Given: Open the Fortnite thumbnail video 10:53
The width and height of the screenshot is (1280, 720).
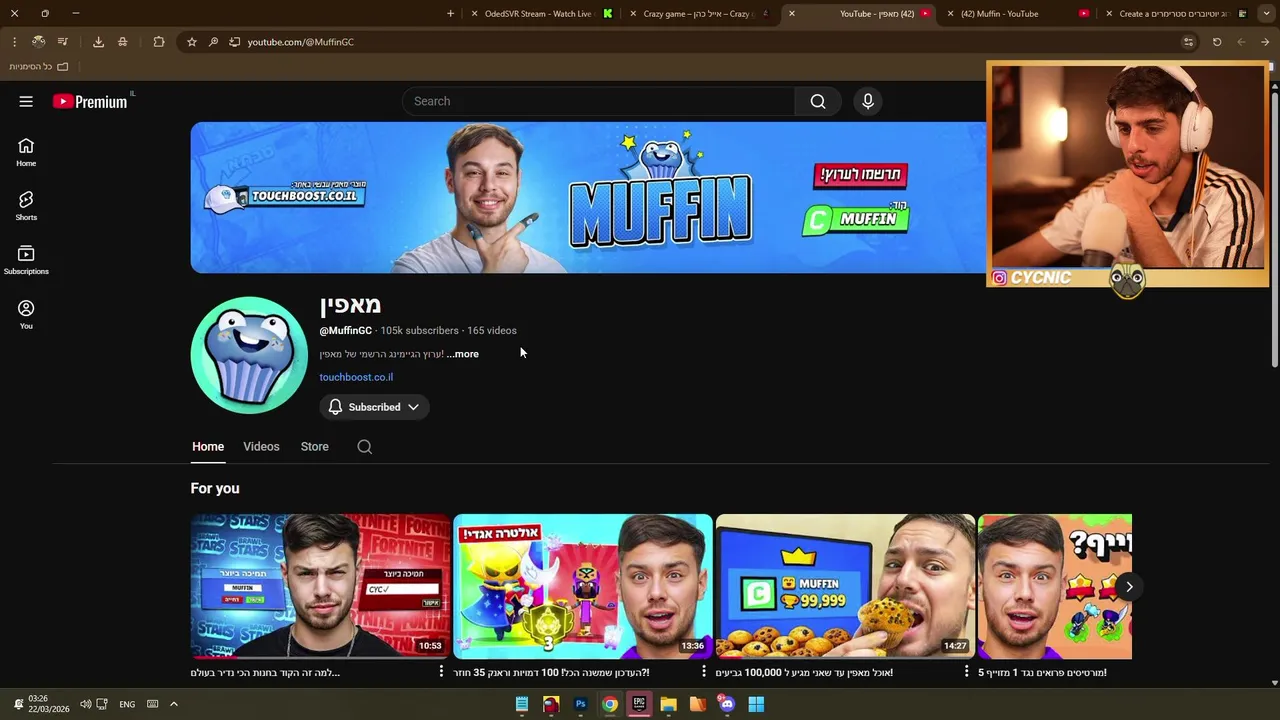Looking at the screenshot, I should coord(320,587).
